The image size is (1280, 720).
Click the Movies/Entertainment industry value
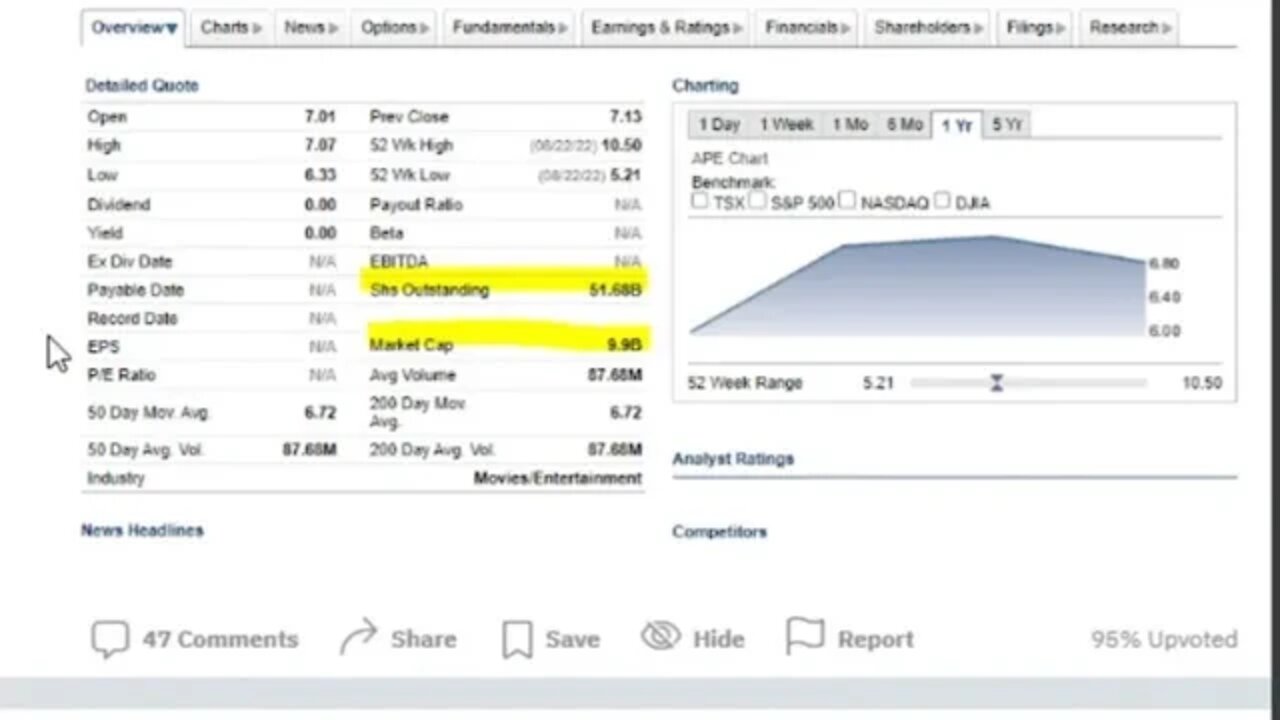pyautogui.click(x=558, y=478)
